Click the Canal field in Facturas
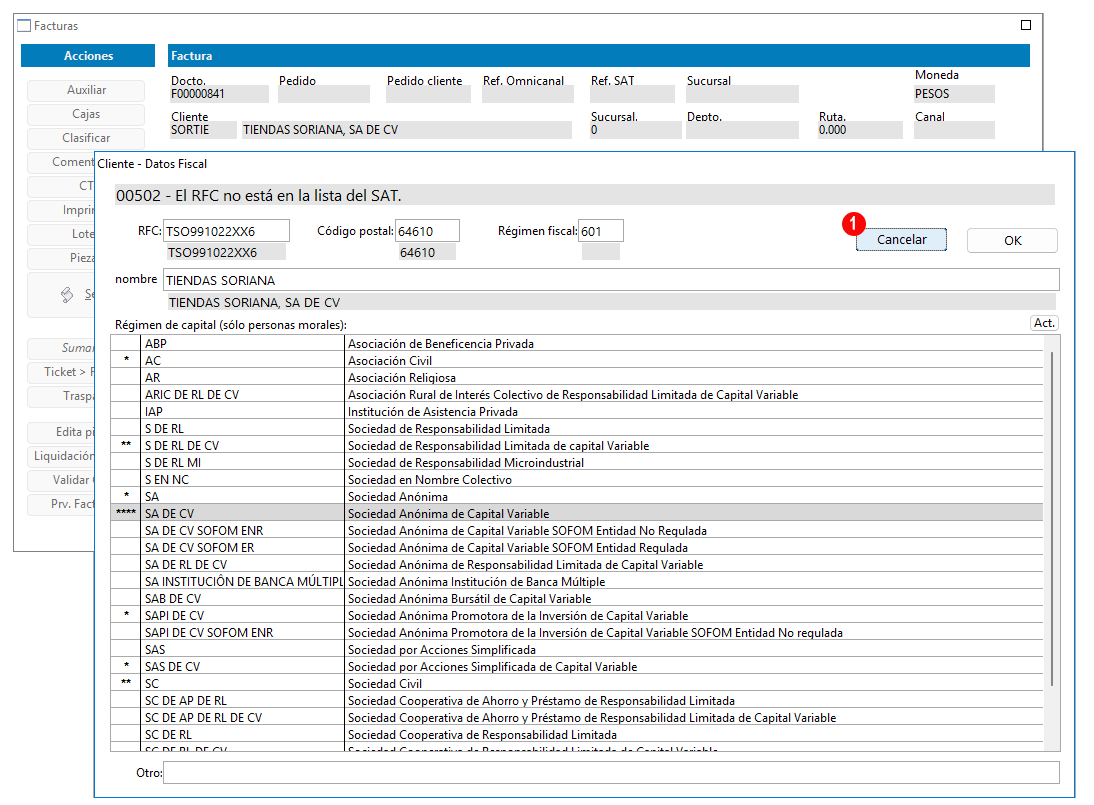1094x805 pixels. (954, 130)
